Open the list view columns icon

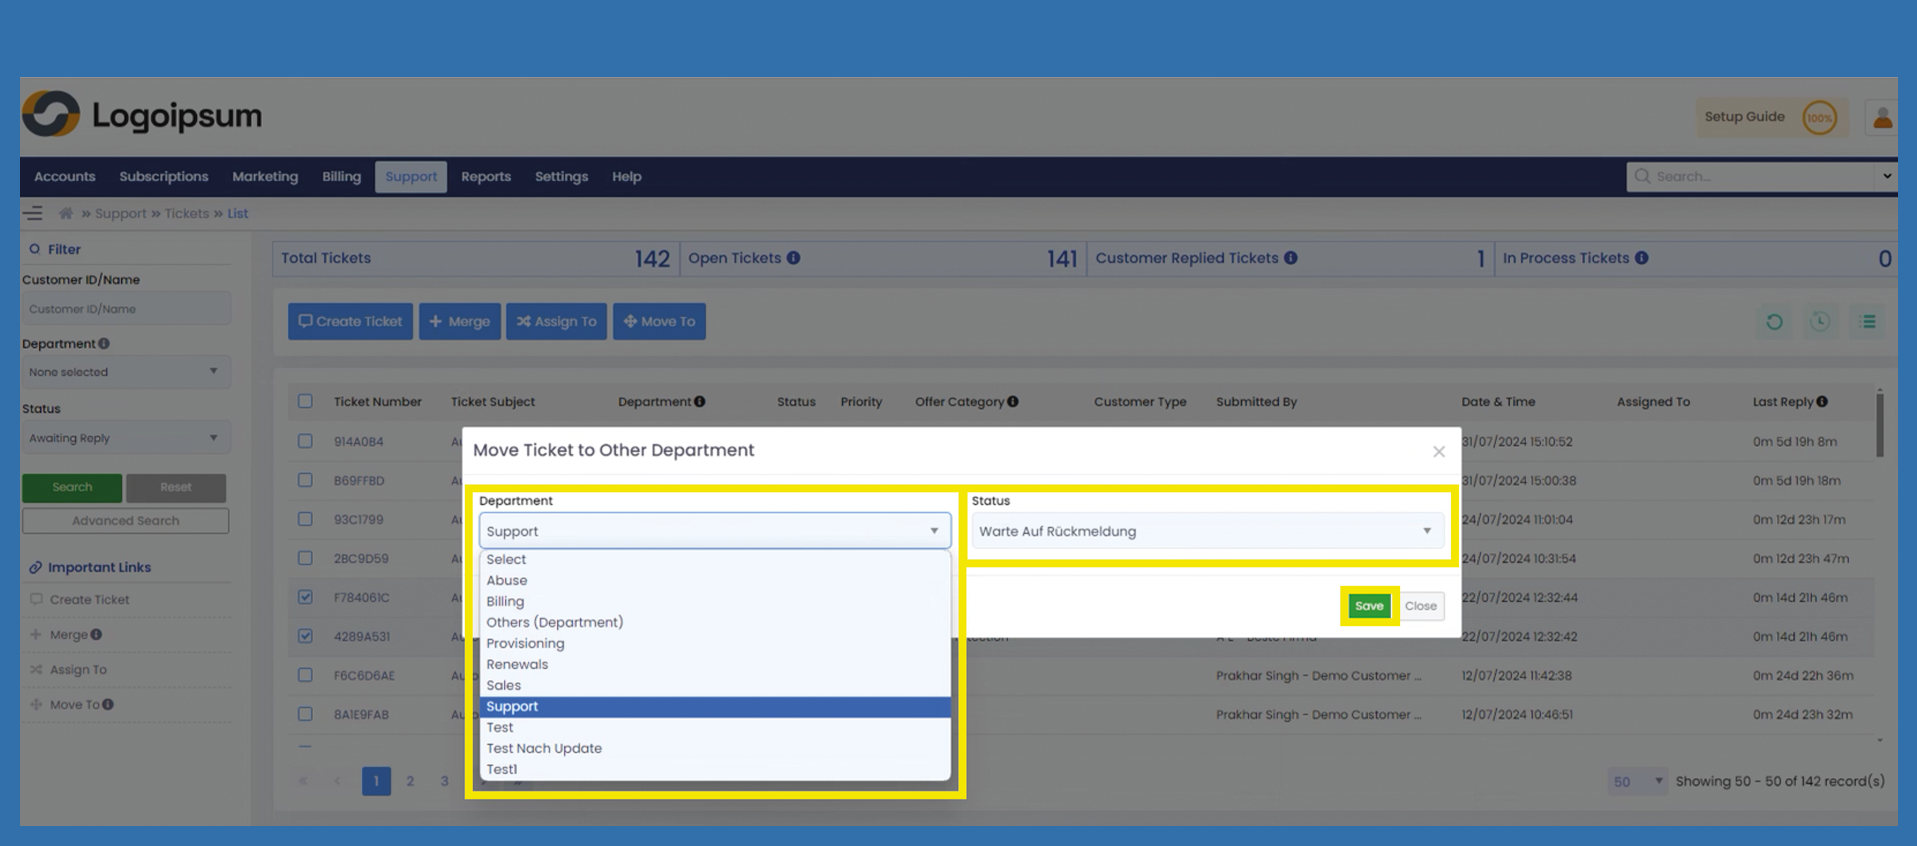coord(1867,322)
